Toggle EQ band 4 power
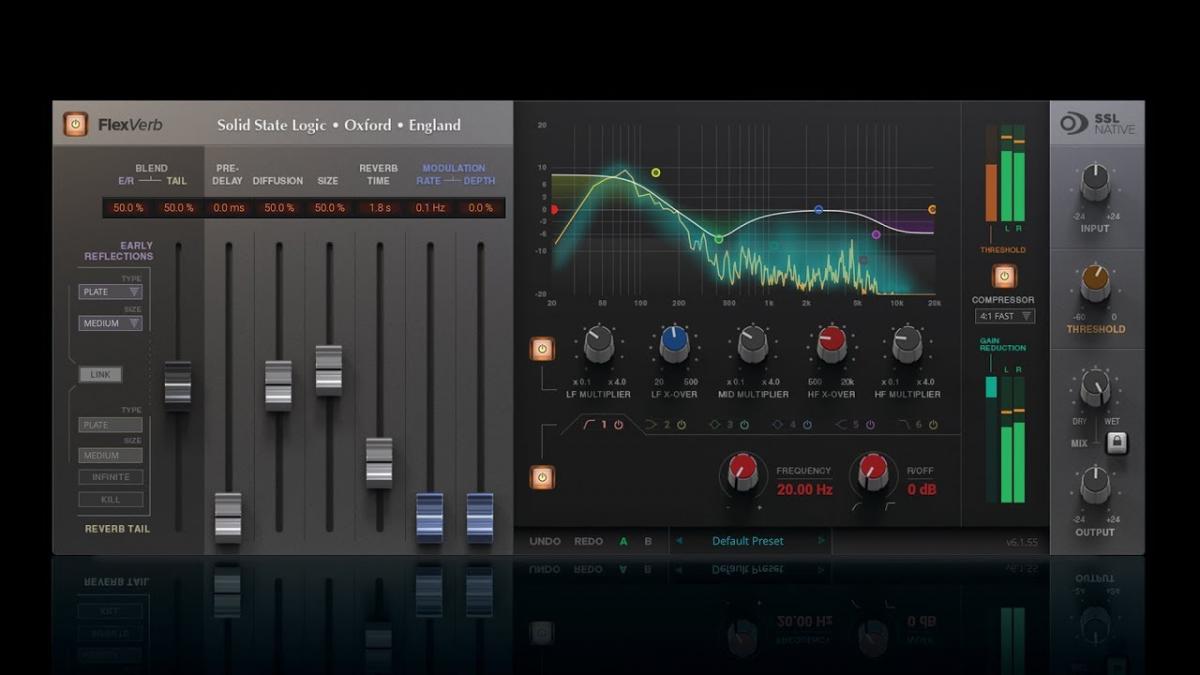 click(x=807, y=425)
